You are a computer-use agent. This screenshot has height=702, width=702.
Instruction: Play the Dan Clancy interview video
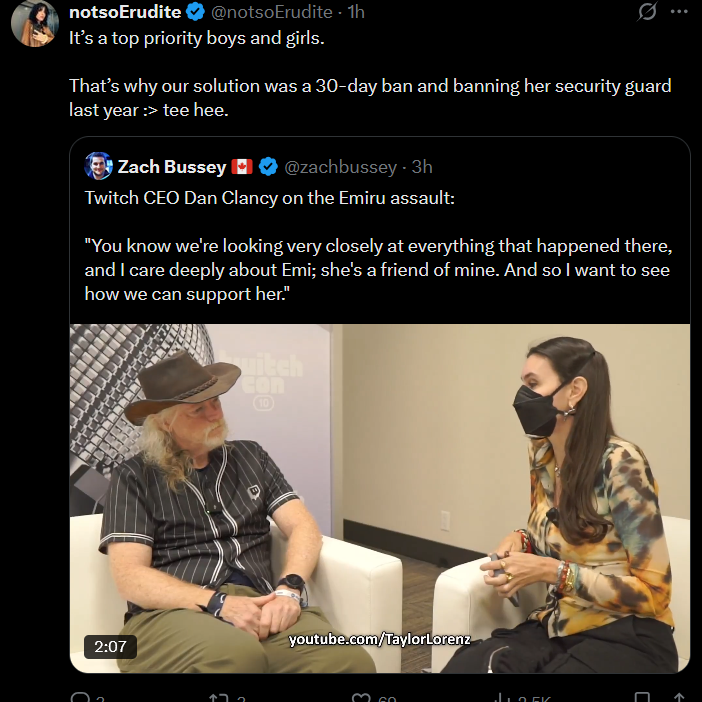tap(380, 498)
